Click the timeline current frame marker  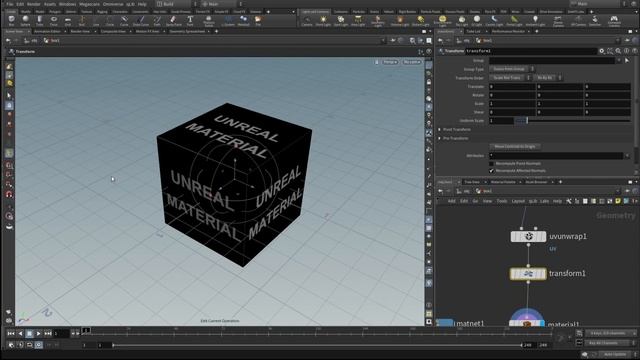(x=86, y=330)
